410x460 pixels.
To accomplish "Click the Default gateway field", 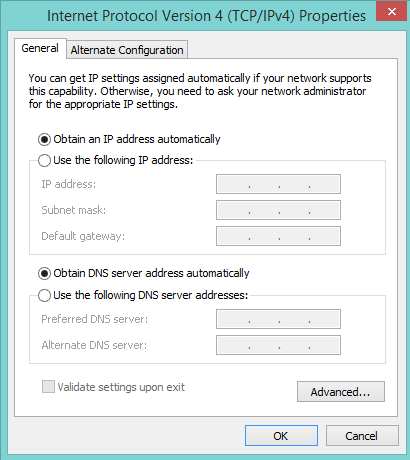I will pyautogui.click(x=278, y=236).
